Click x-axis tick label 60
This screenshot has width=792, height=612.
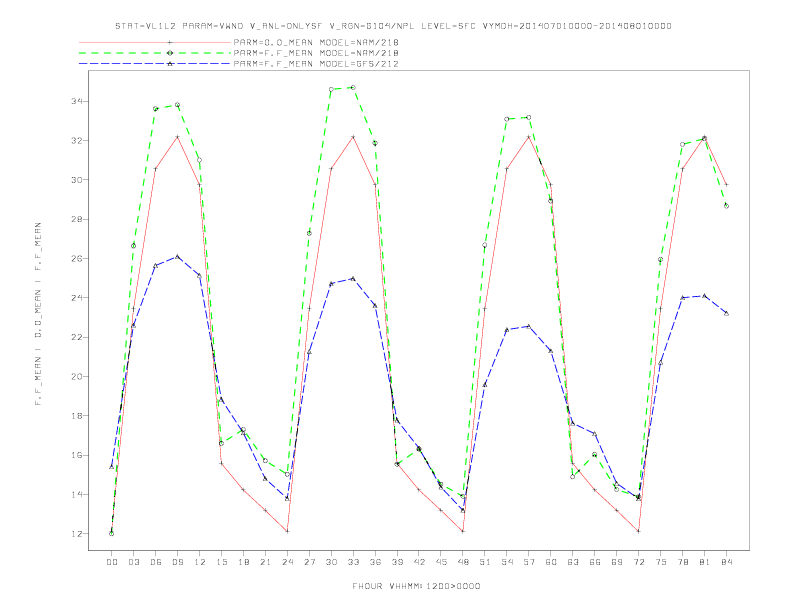[551, 562]
